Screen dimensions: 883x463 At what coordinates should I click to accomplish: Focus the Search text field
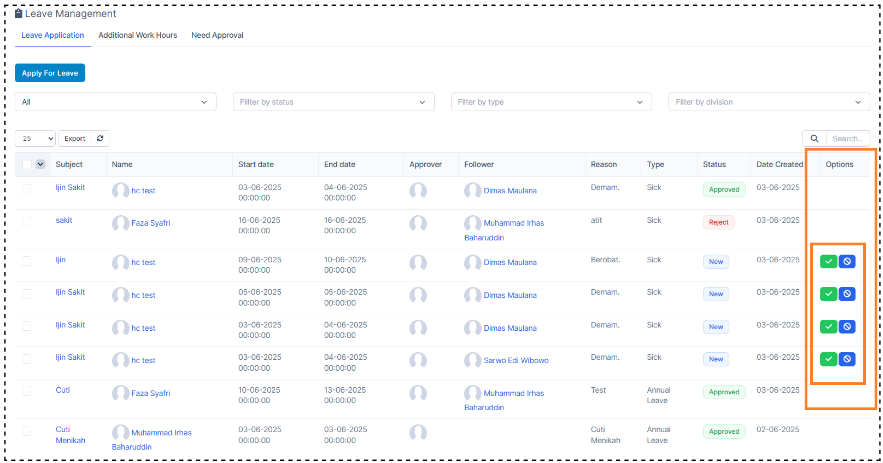tap(847, 139)
